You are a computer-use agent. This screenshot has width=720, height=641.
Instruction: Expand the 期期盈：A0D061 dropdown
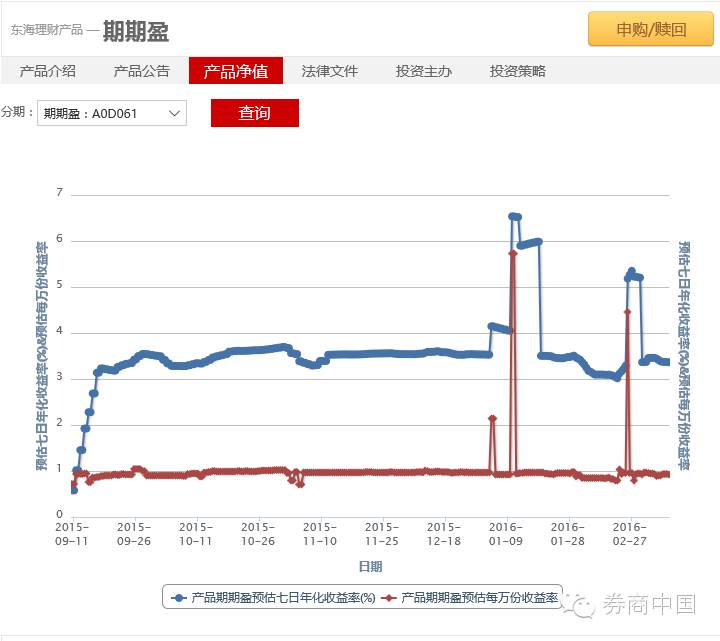coord(112,113)
